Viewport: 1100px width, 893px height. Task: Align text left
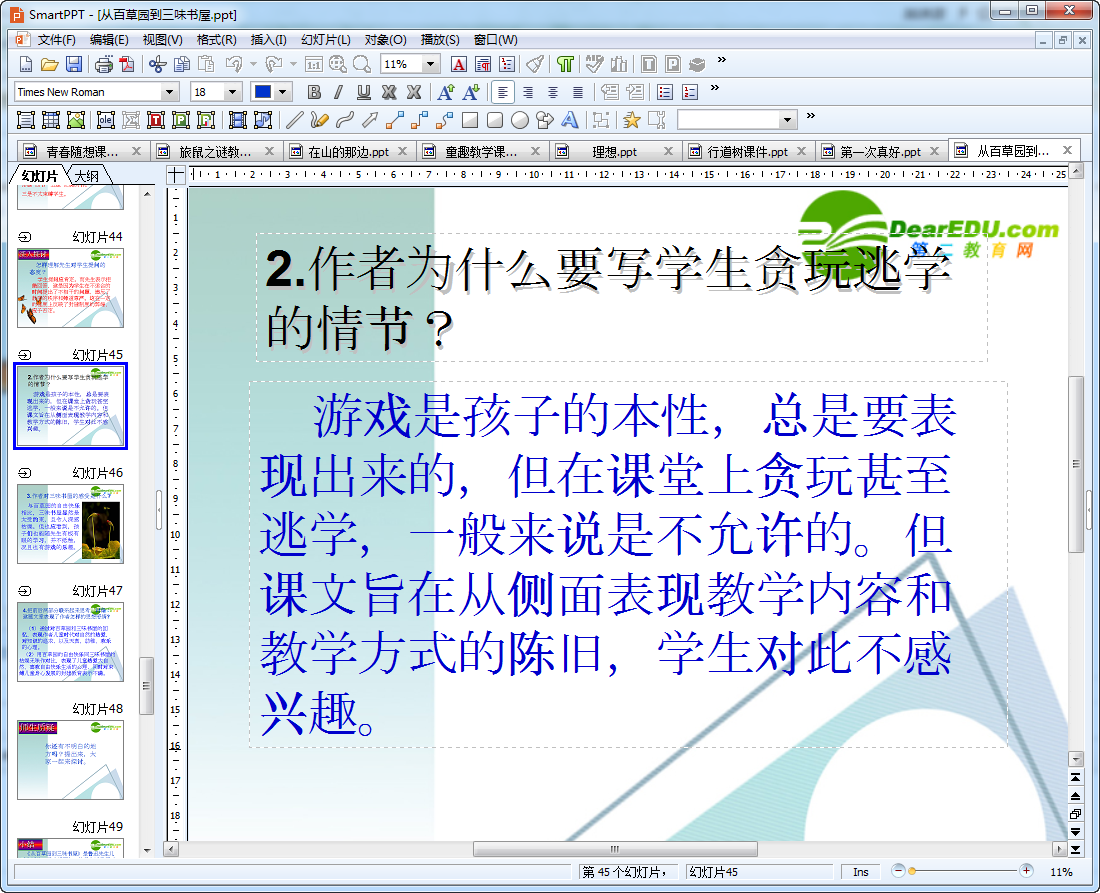pyautogui.click(x=502, y=92)
